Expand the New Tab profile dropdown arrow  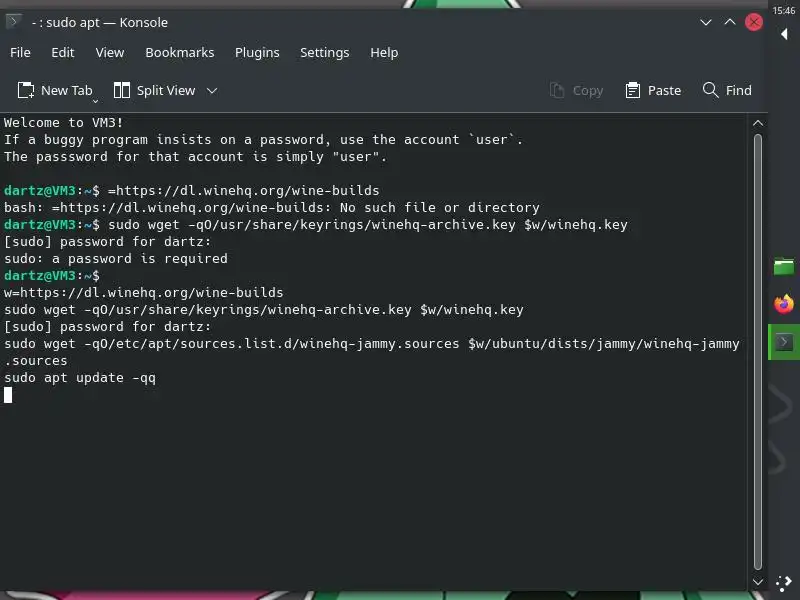click(x=95, y=101)
